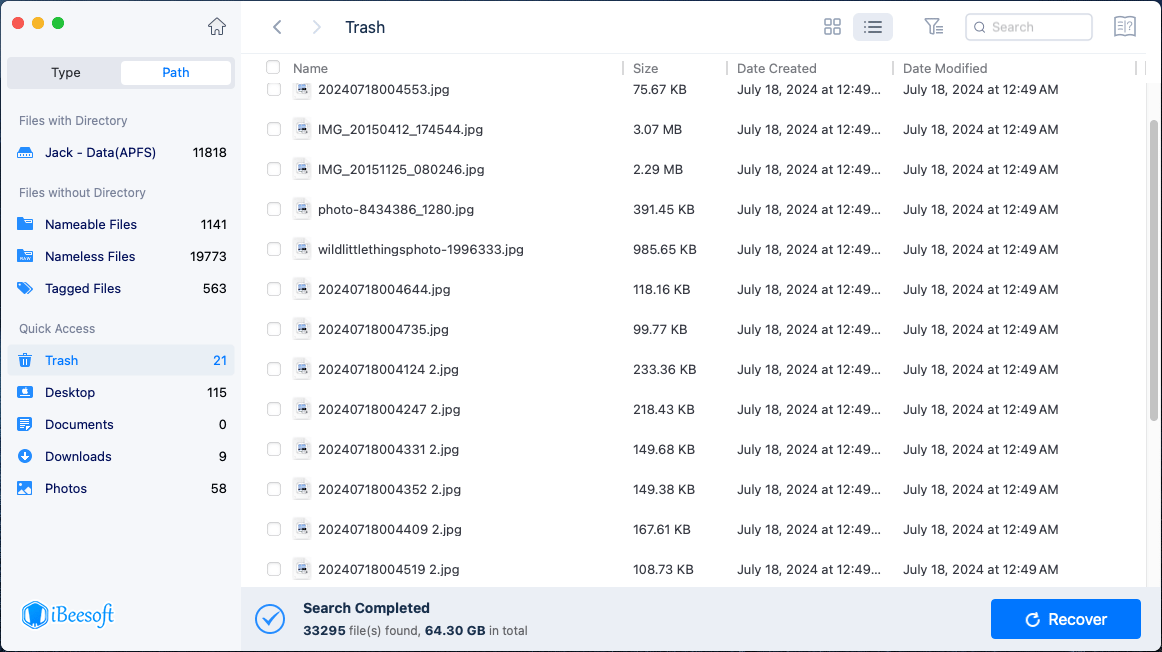Open Nameless Files category
The width and height of the screenshot is (1162, 652).
121,256
